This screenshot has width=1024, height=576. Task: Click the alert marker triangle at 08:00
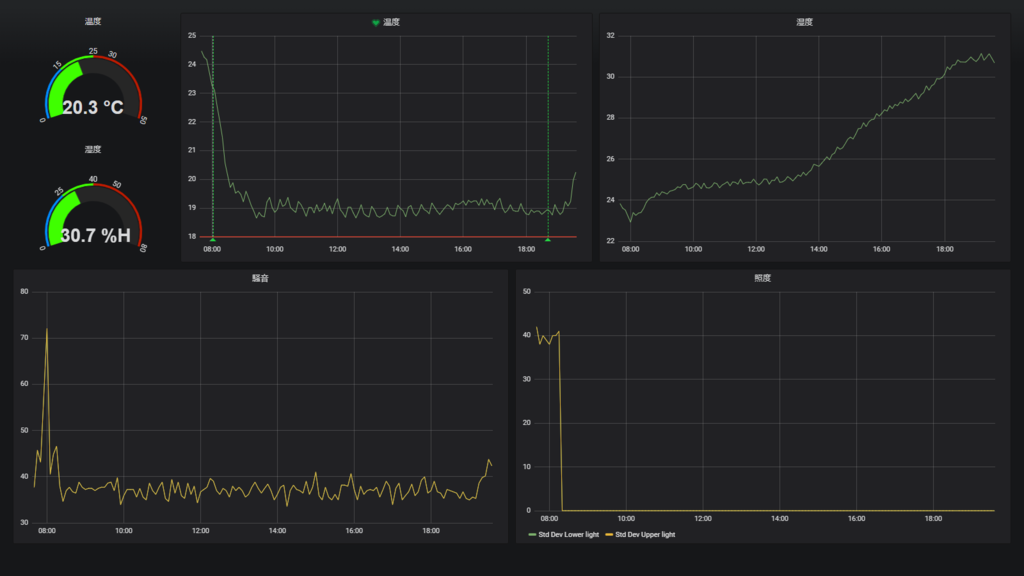(213, 240)
